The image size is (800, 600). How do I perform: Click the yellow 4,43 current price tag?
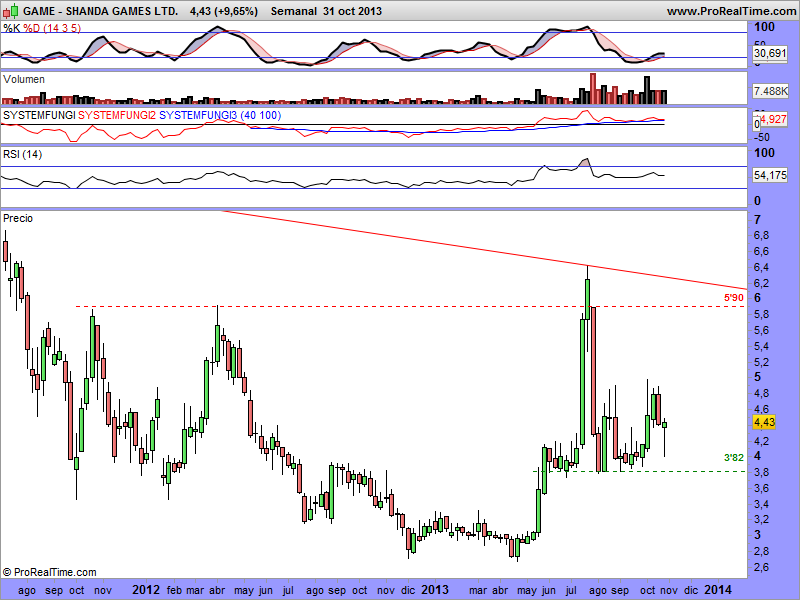pyautogui.click(x=764, y=422)
